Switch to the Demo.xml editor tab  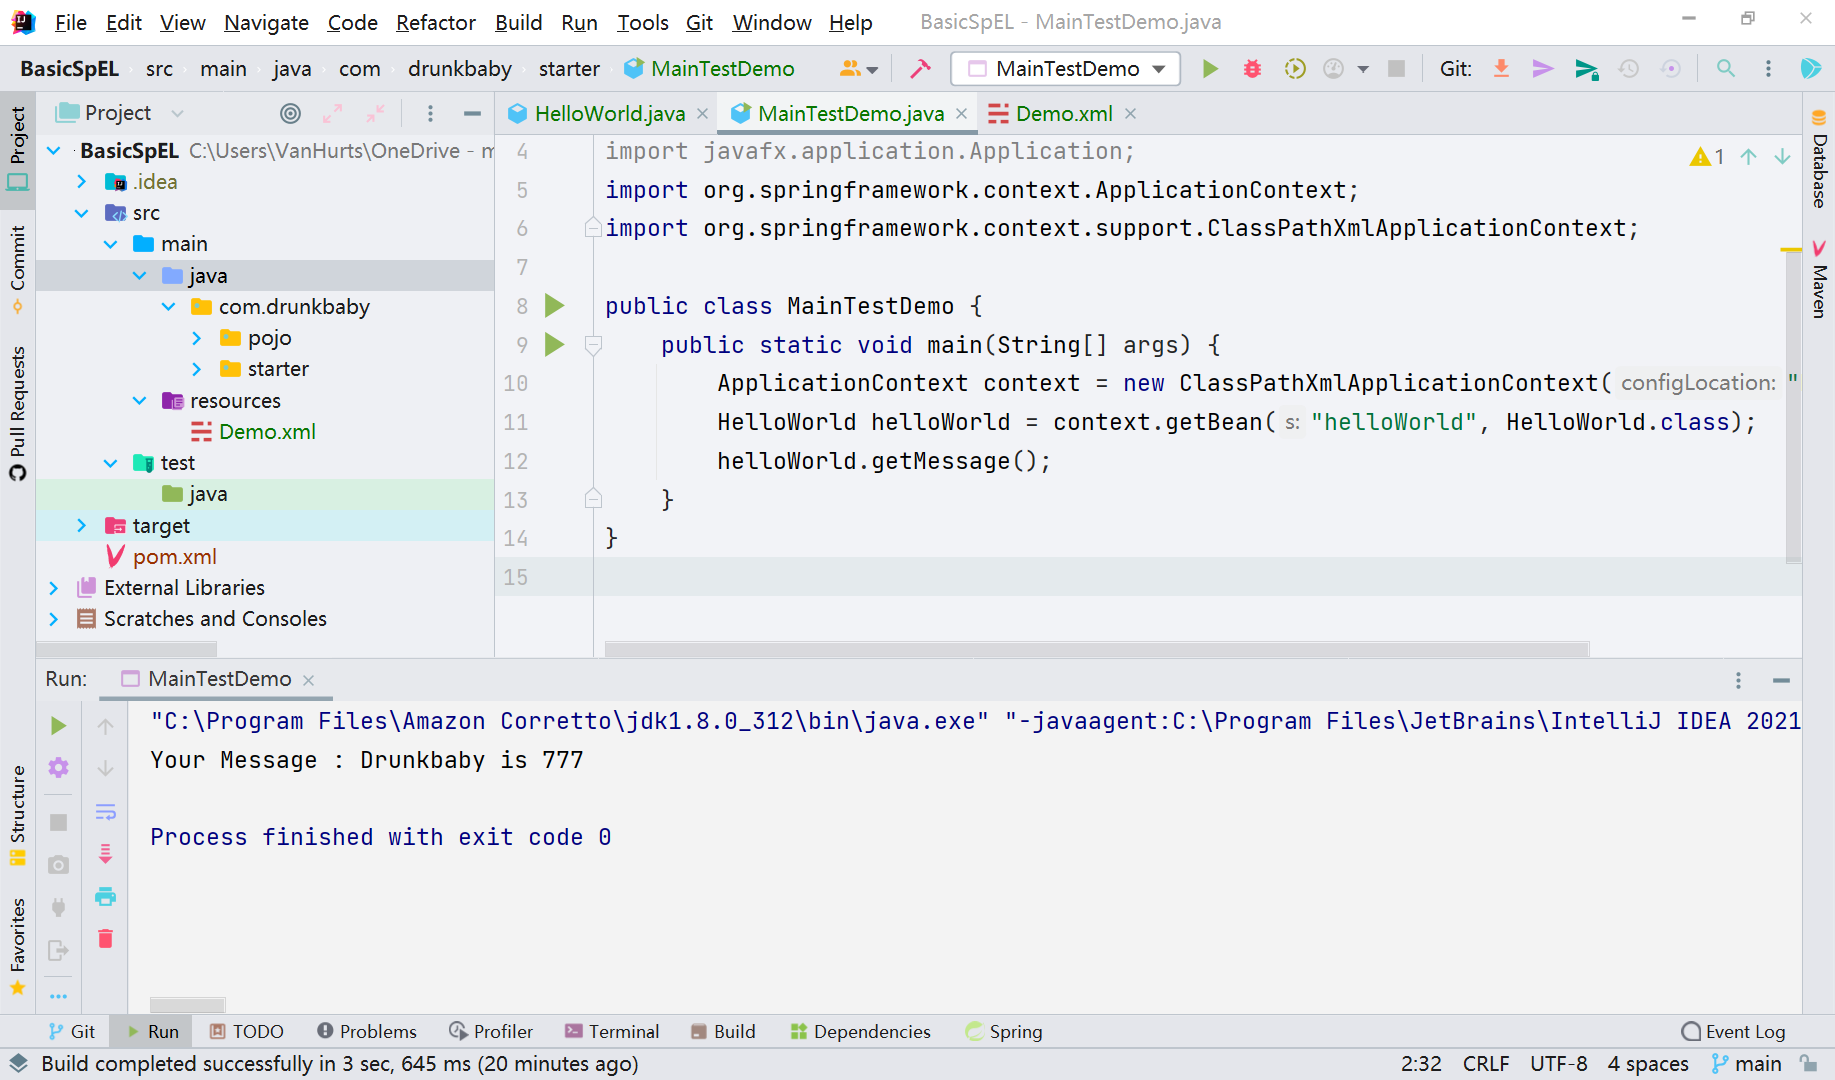pyautogui.click(x=1063, y=114)
